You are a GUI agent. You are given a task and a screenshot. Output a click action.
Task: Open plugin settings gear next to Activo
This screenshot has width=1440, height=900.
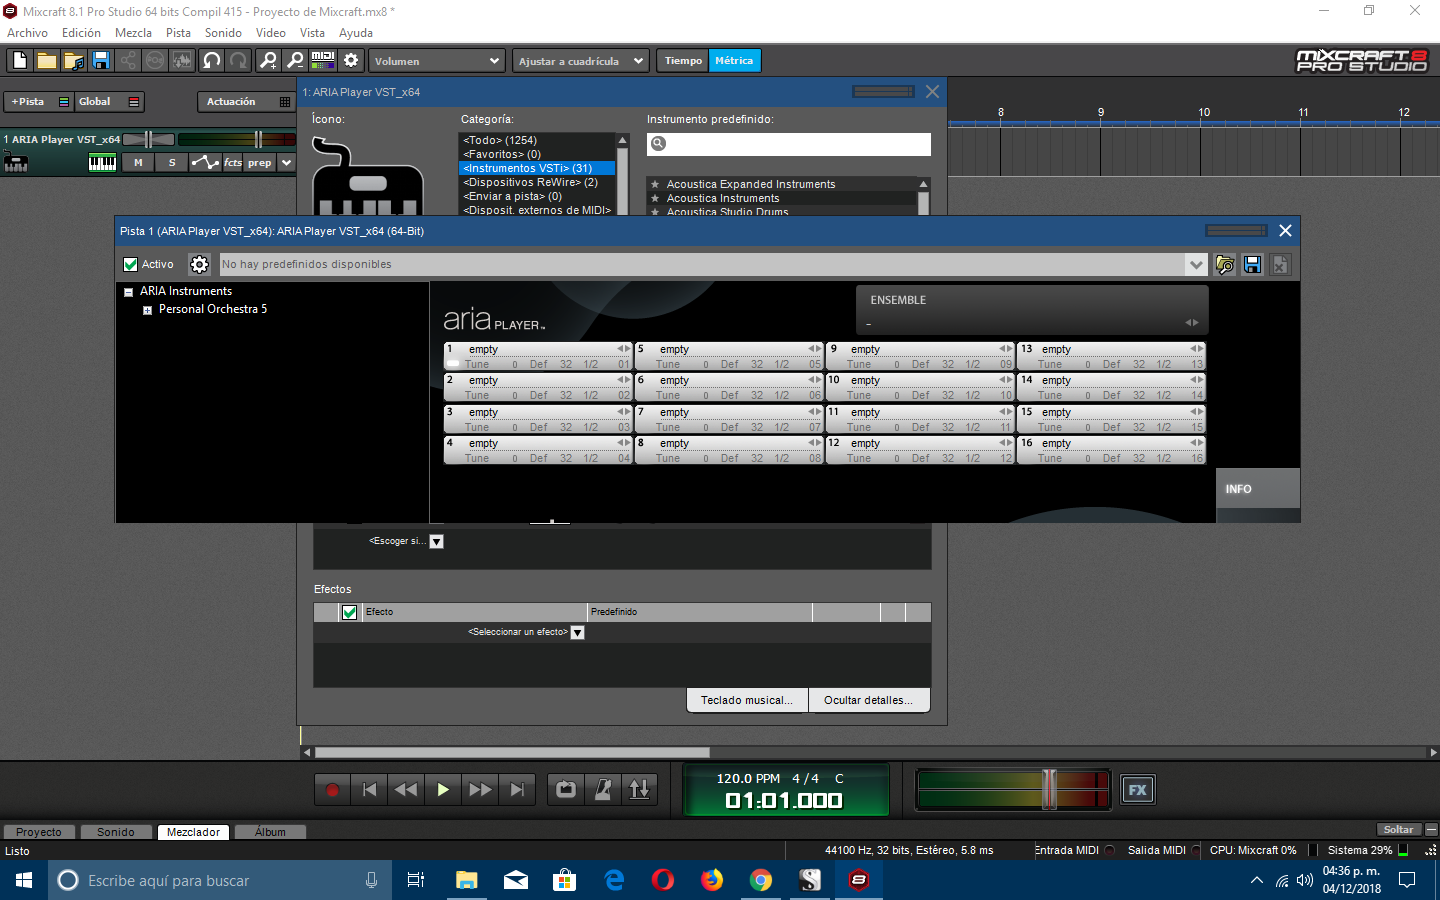click(x=199, y=264)
